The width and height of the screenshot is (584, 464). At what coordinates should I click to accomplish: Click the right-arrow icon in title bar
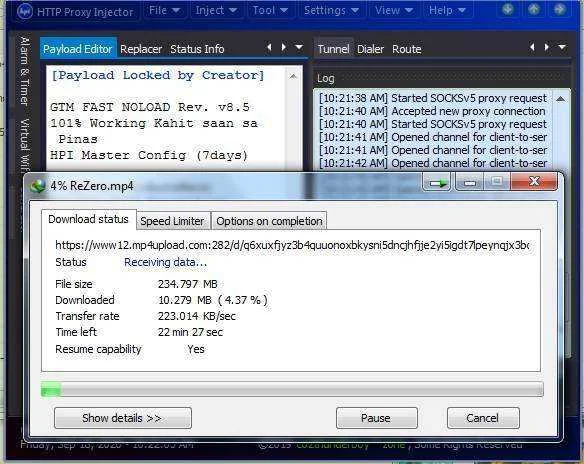click(559, 9)
